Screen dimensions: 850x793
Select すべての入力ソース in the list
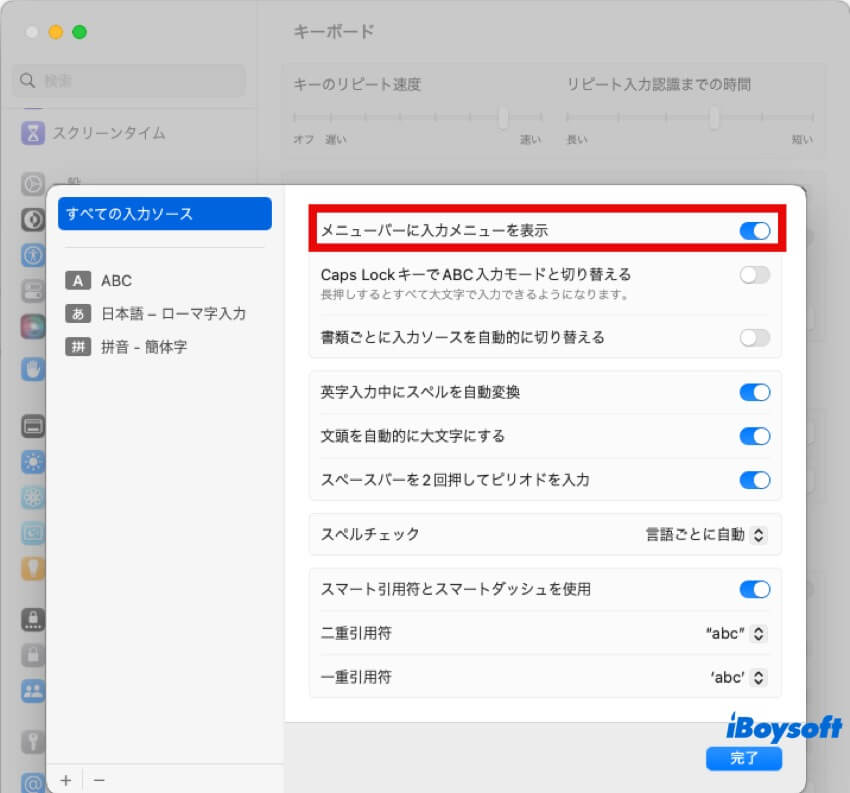pos(164,213)
